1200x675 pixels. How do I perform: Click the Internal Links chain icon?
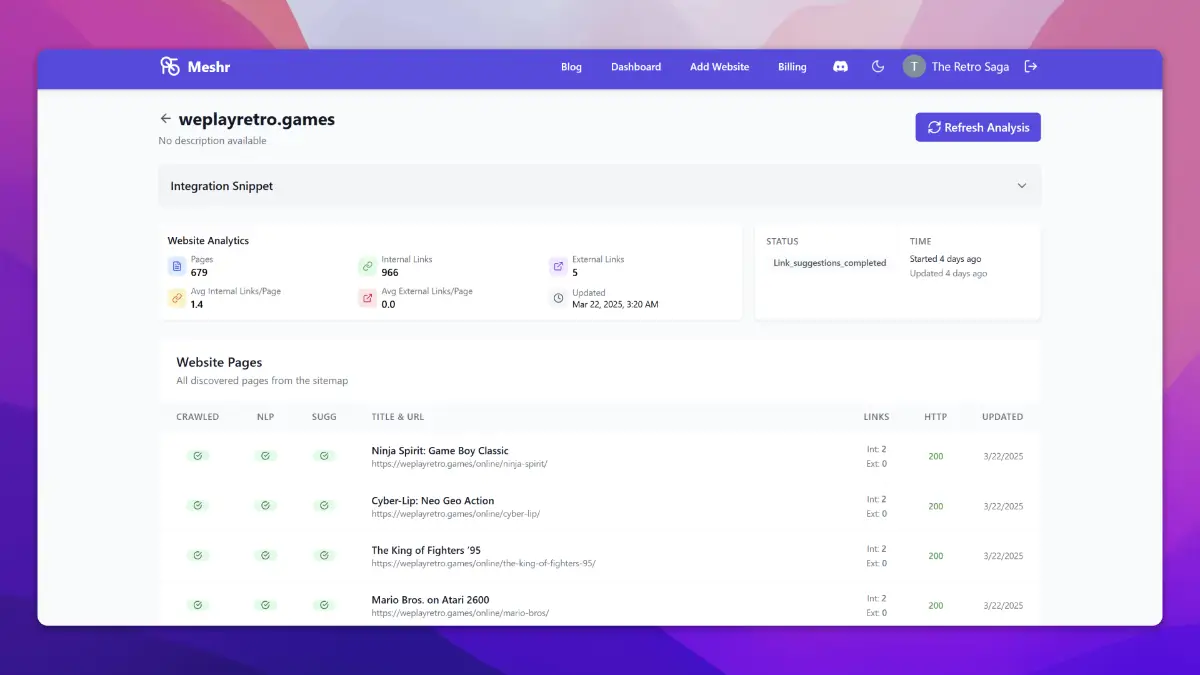click(x=367, y=266)
